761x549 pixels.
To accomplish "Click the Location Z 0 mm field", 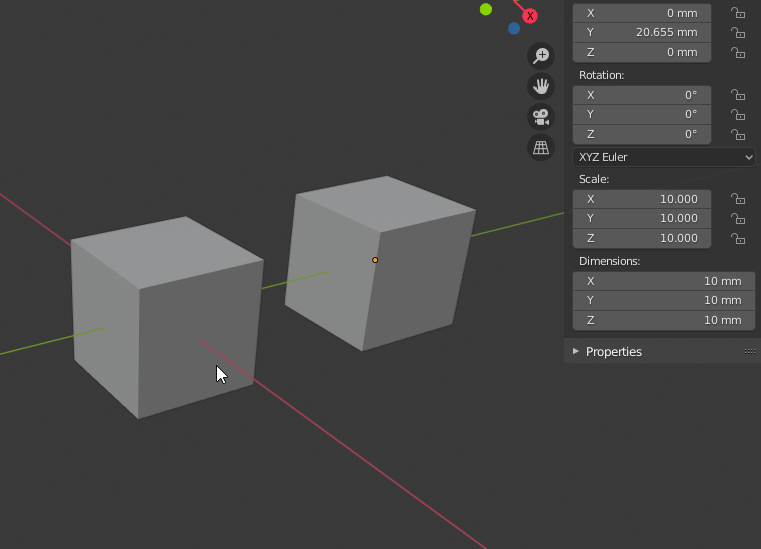I will (x=642, y=52).
